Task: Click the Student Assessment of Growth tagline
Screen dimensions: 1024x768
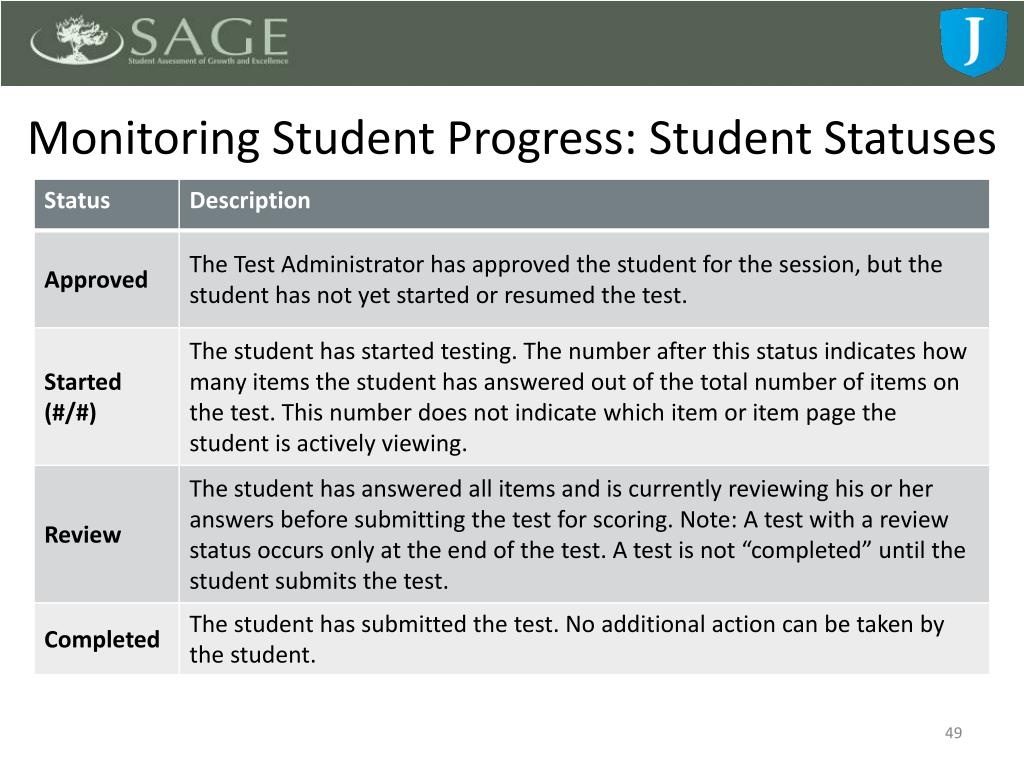Action: click(208, 61)
